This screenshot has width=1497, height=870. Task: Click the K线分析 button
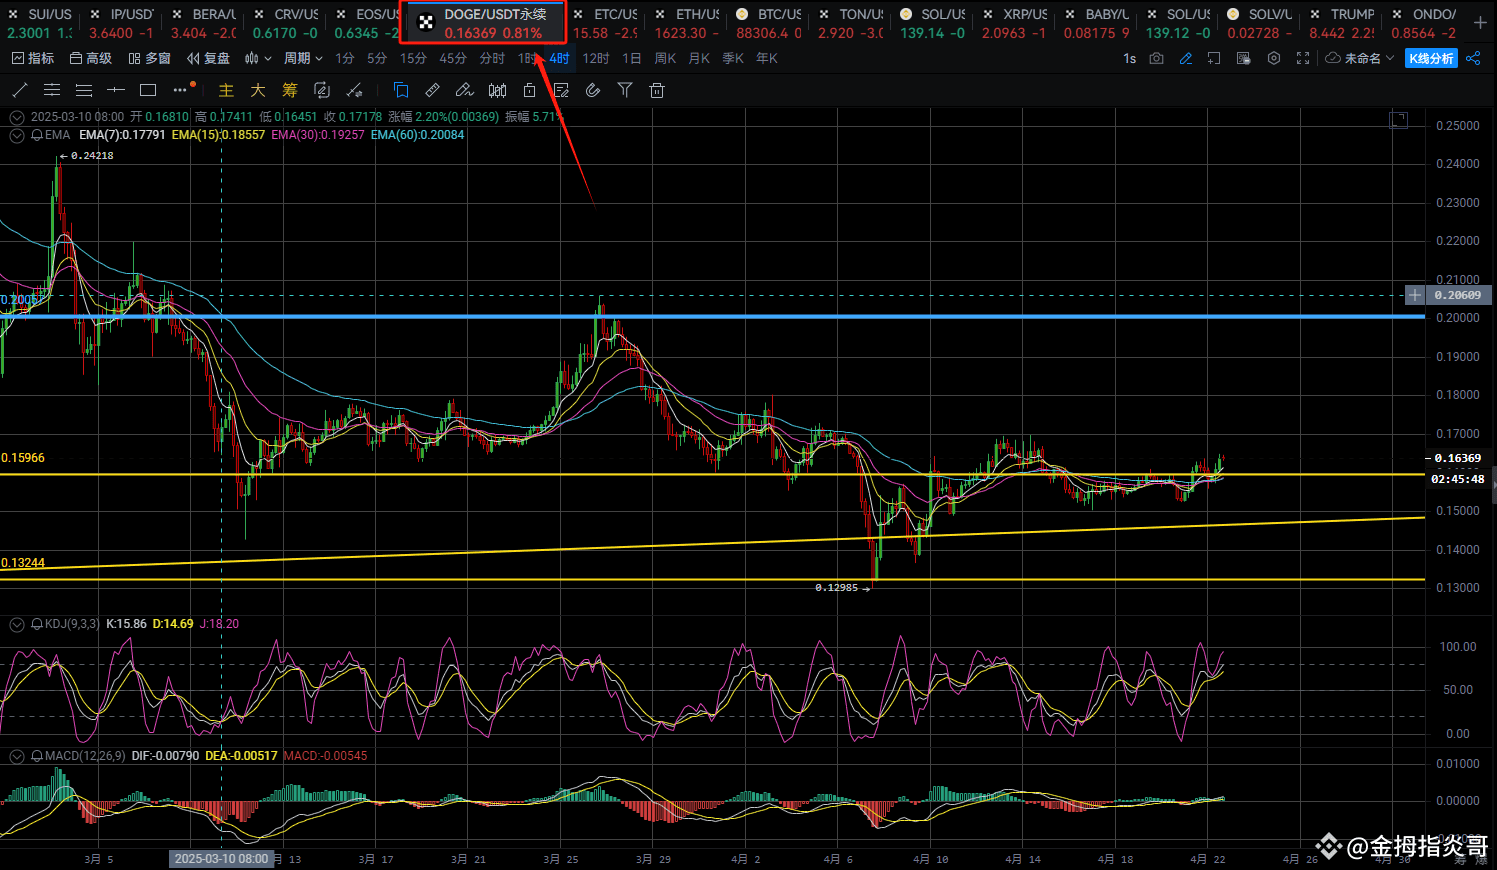point(1431,58)
